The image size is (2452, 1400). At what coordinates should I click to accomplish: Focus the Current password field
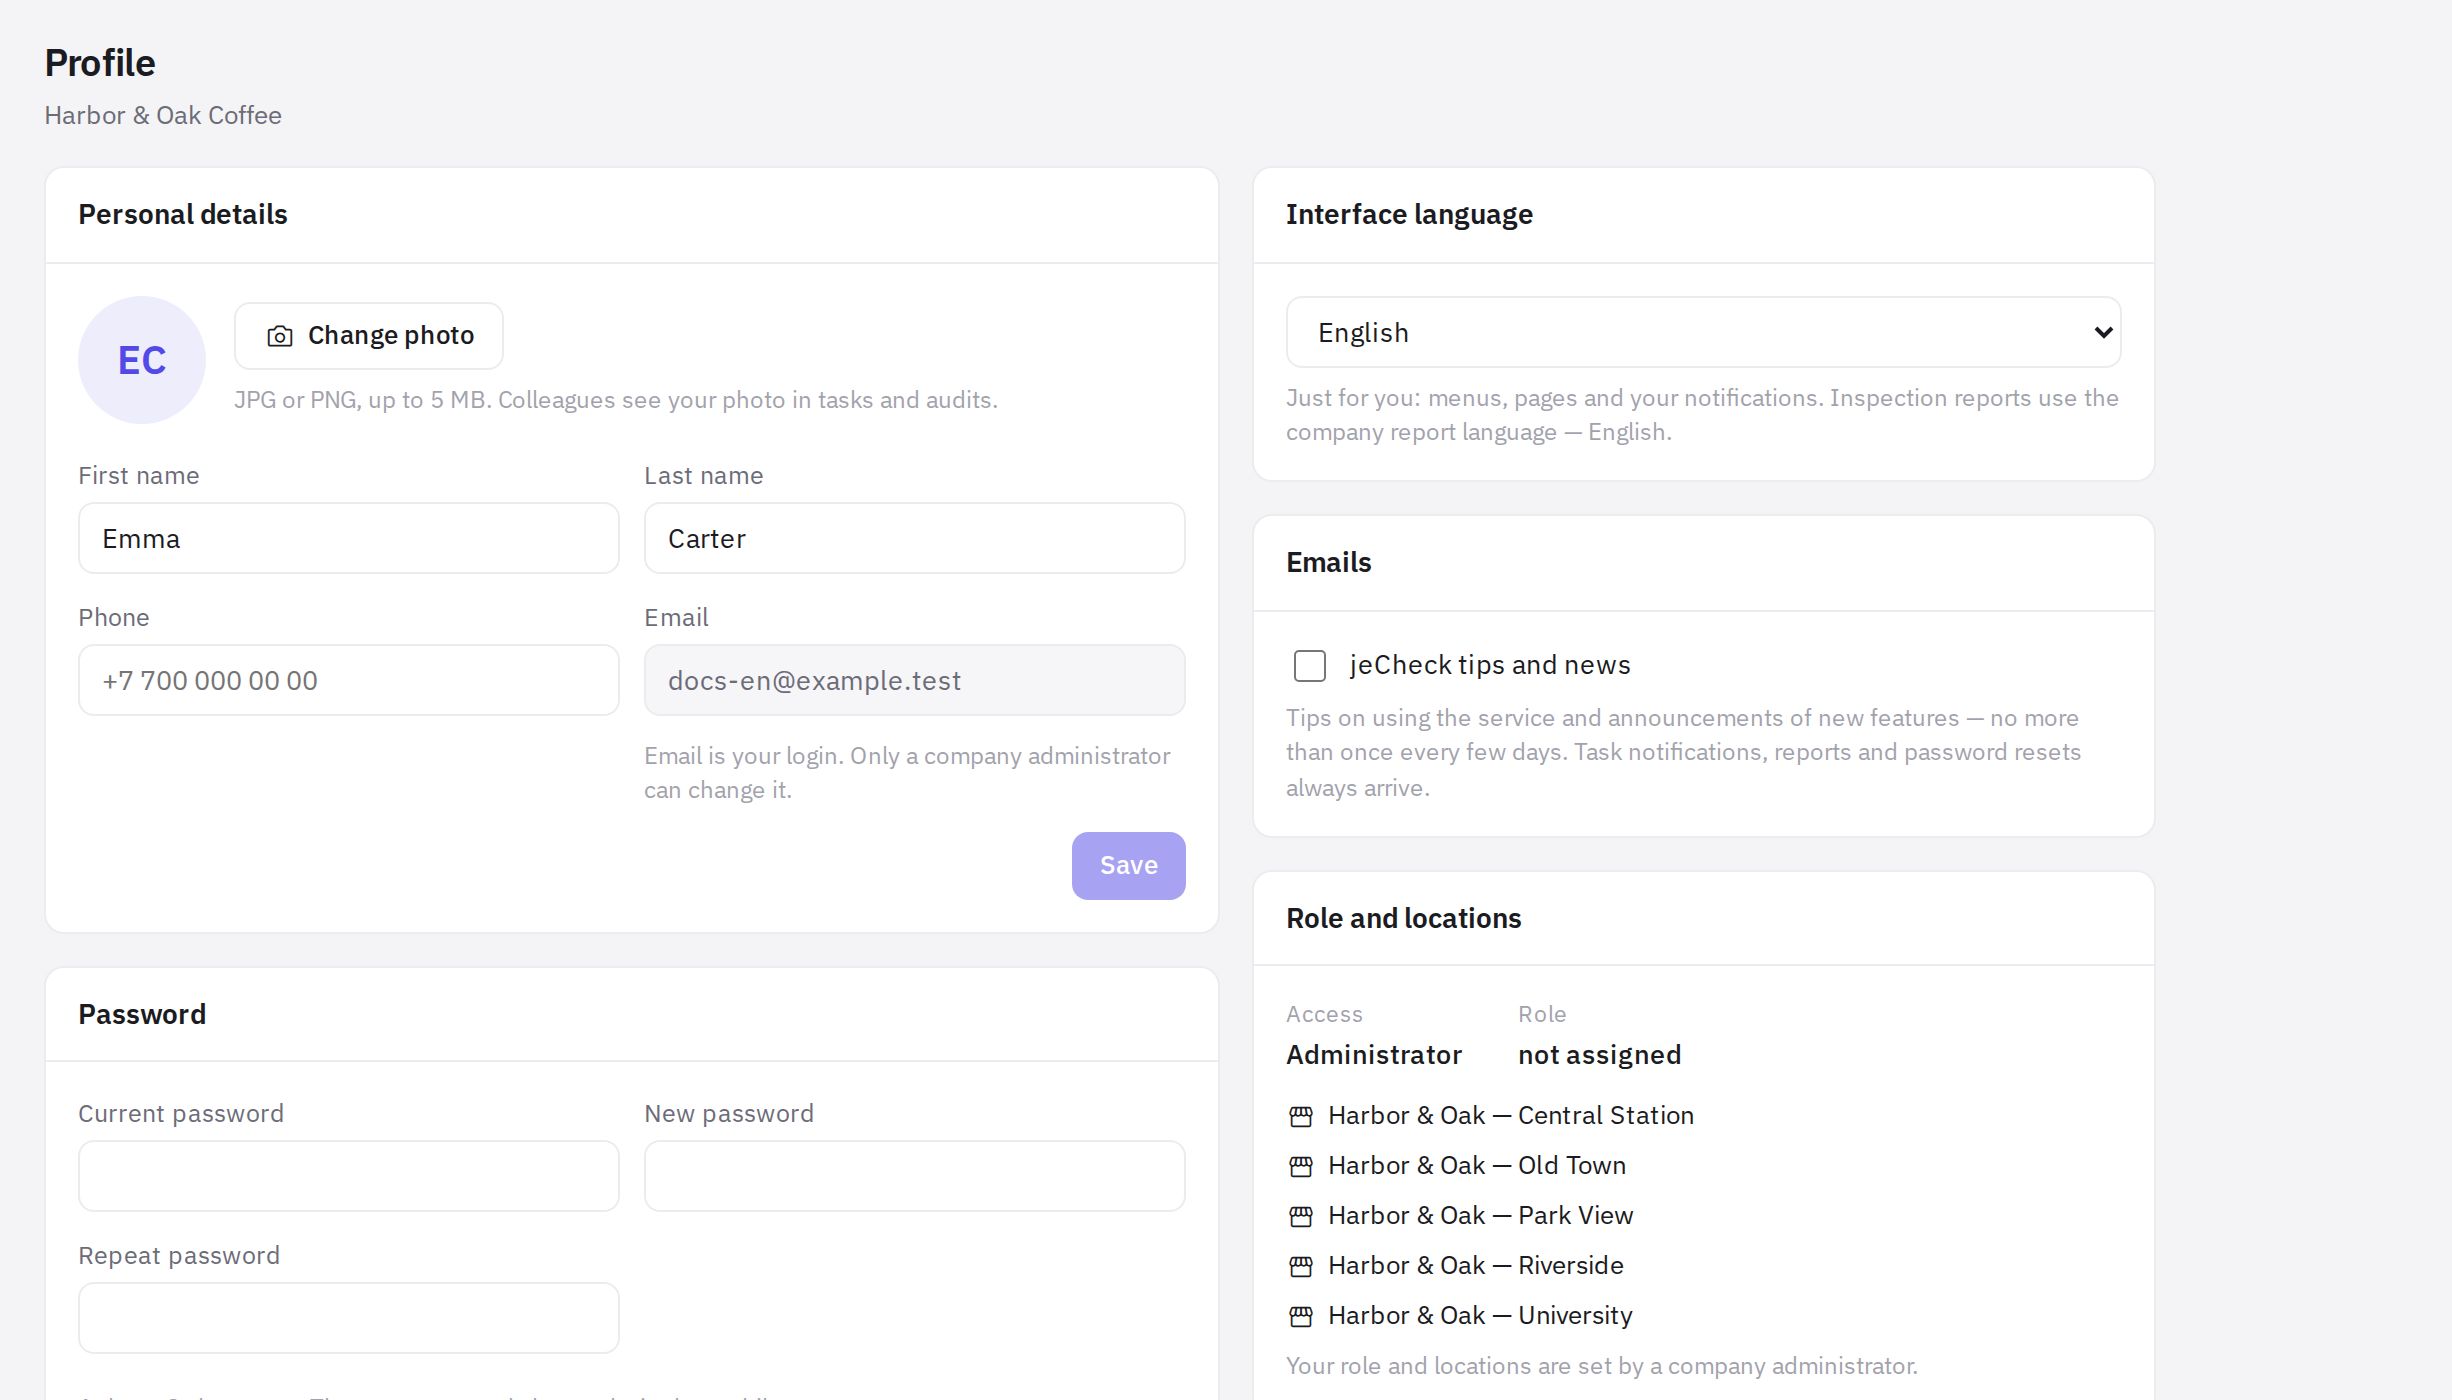(348, 1176)
